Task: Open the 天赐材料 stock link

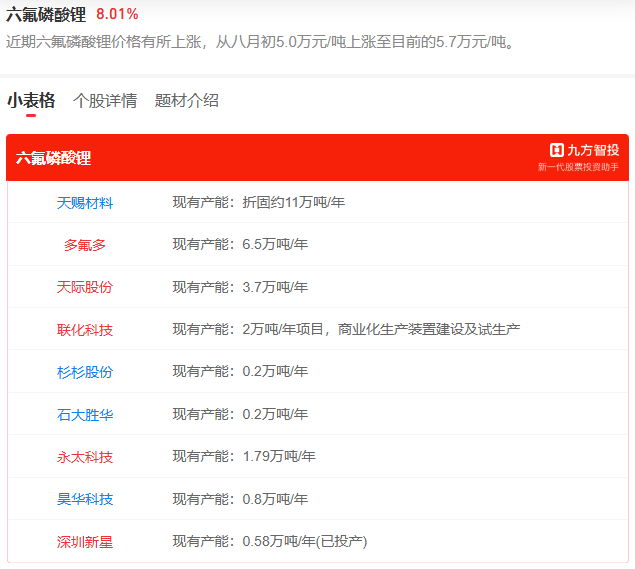Action: coord(85,202)
